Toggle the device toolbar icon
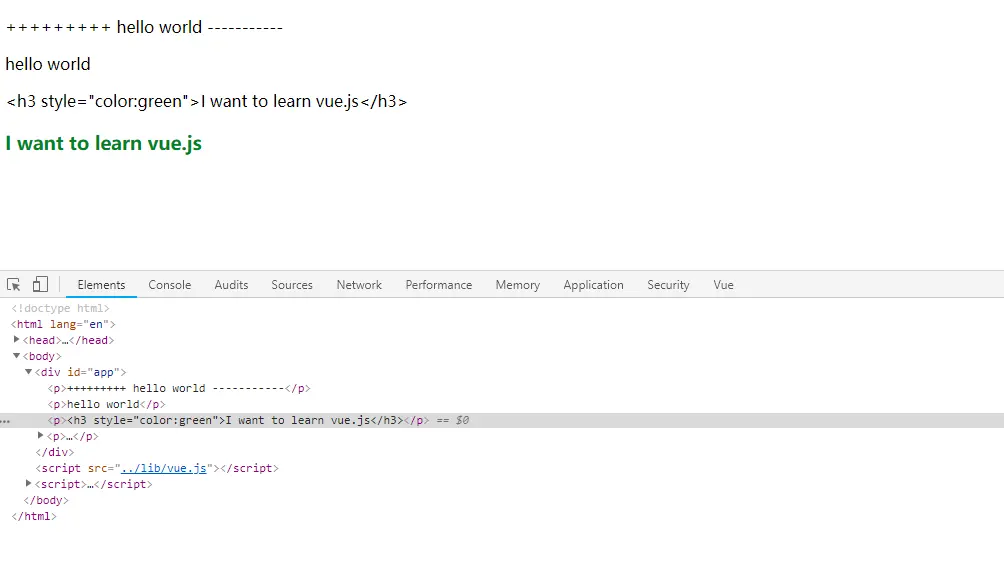This screenshot has width=1004, height=562. tap(40, 284)
